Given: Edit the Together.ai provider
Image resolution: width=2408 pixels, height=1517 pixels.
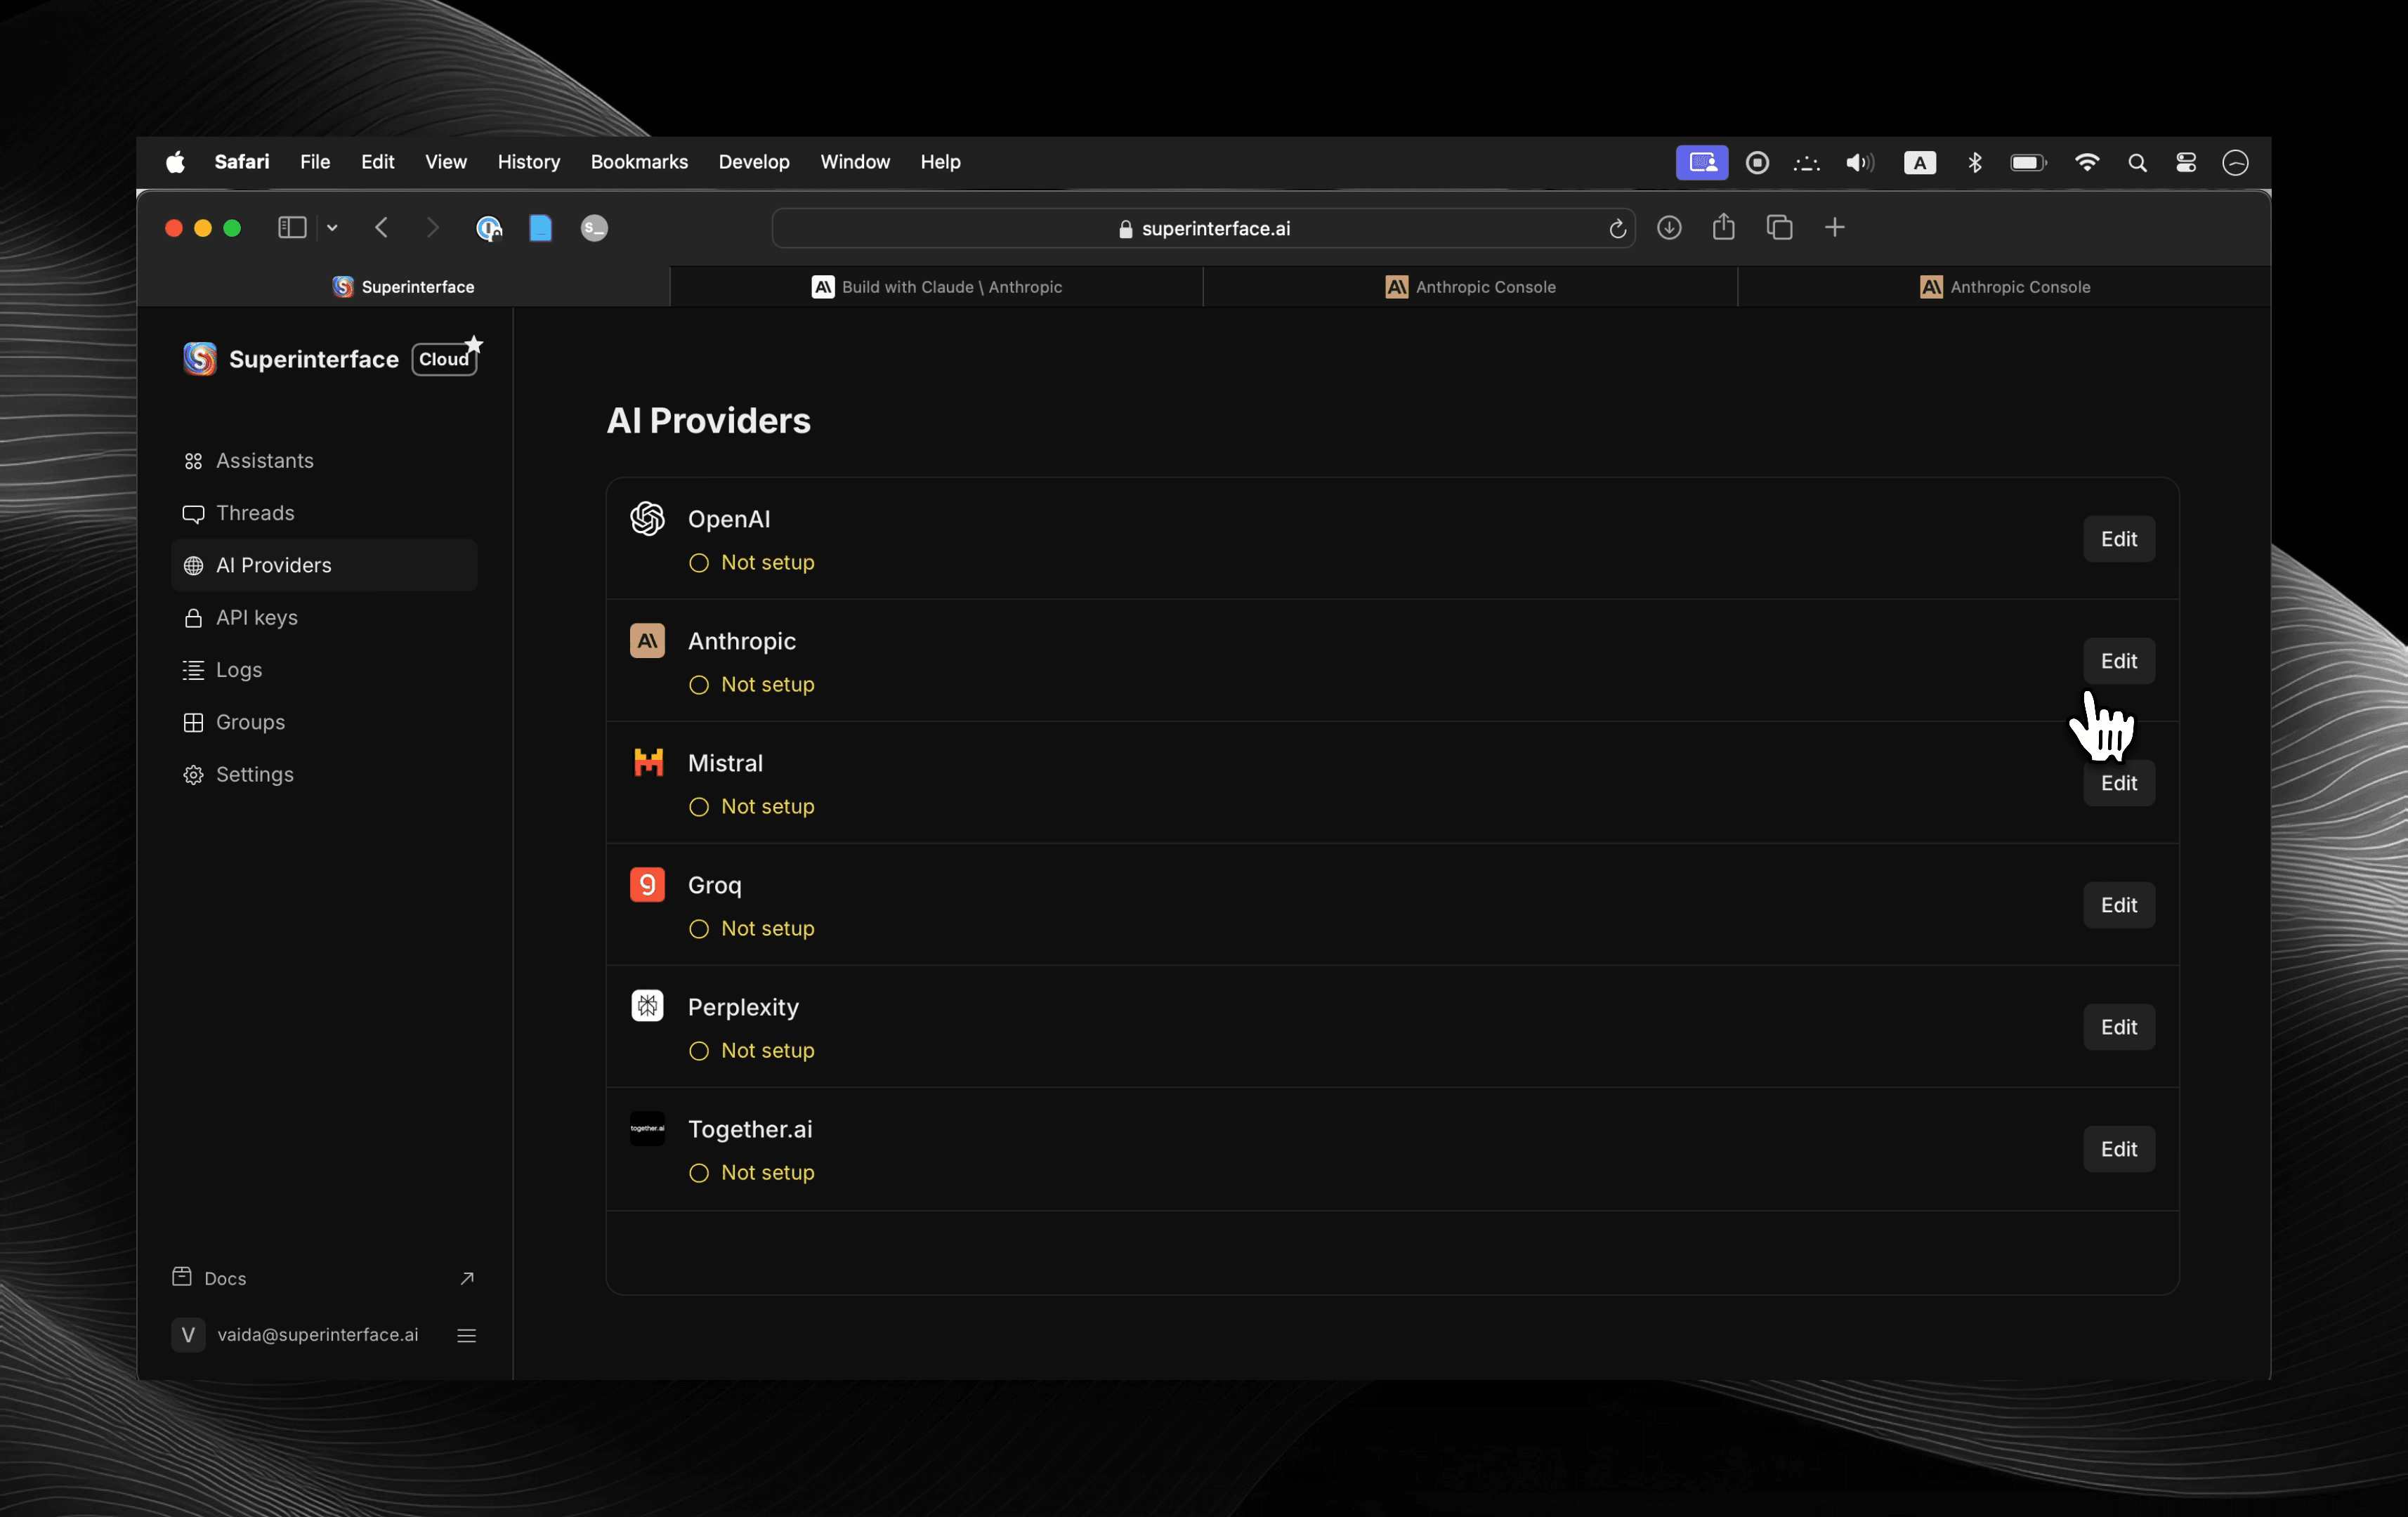Looking at the screenshot, I should [x=2118, y=1149].
